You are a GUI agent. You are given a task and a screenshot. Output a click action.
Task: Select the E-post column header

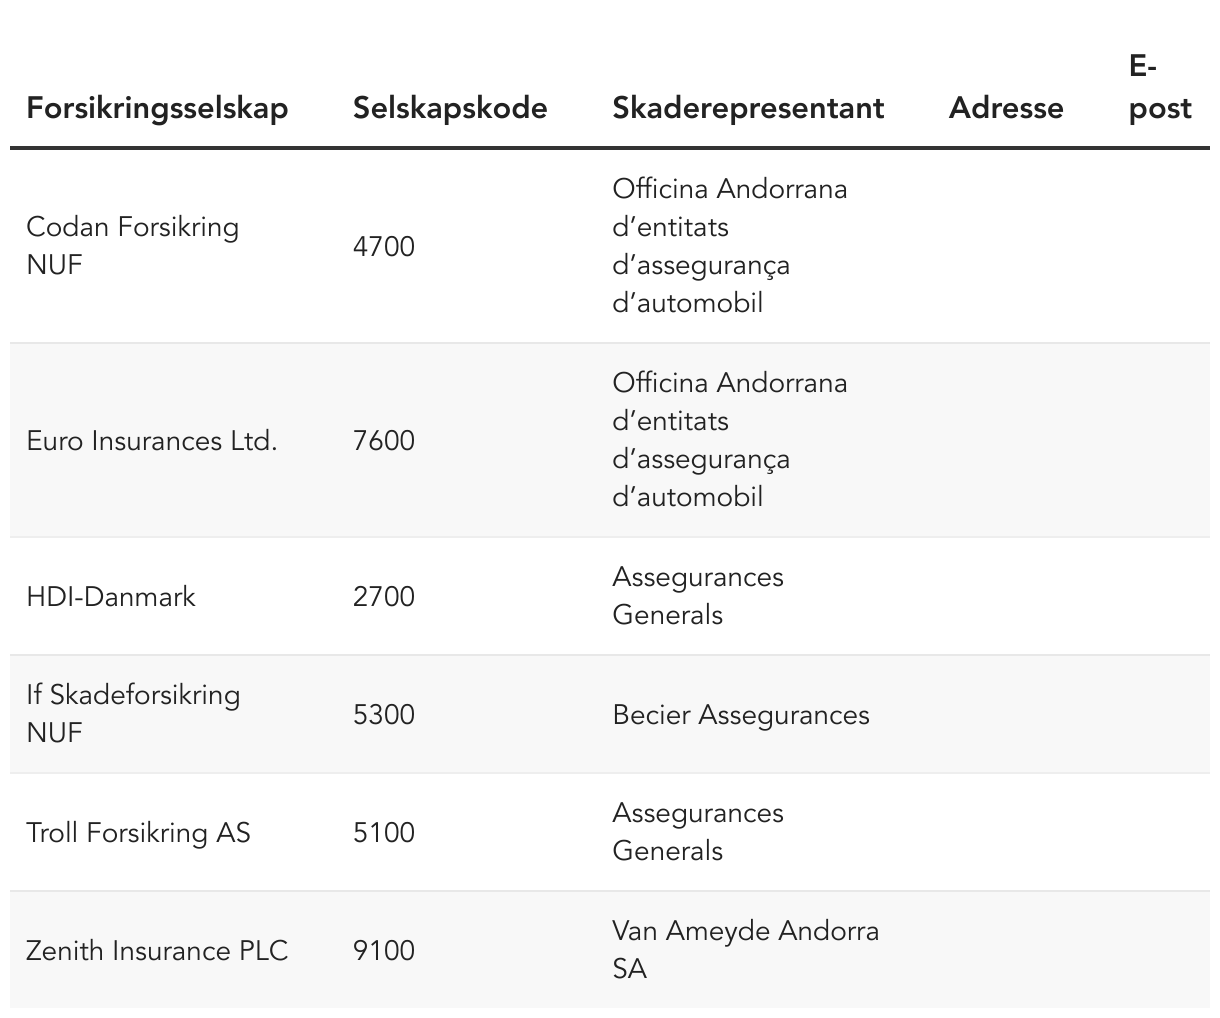[x=1159, y=88]
